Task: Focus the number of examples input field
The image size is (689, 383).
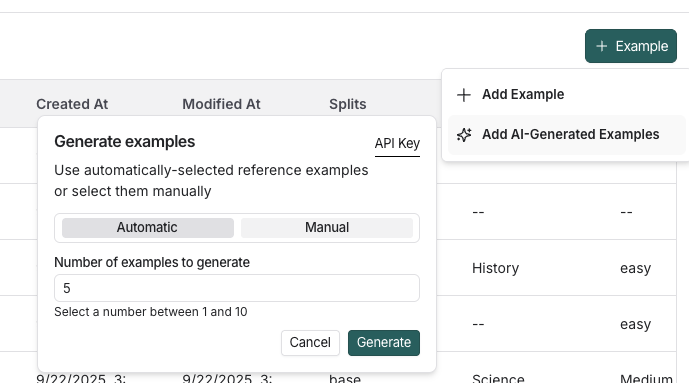Action: 237,288
